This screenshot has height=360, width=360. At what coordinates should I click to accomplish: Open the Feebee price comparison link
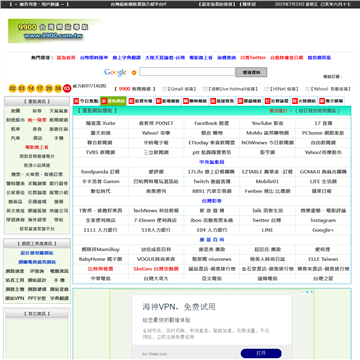267,191
